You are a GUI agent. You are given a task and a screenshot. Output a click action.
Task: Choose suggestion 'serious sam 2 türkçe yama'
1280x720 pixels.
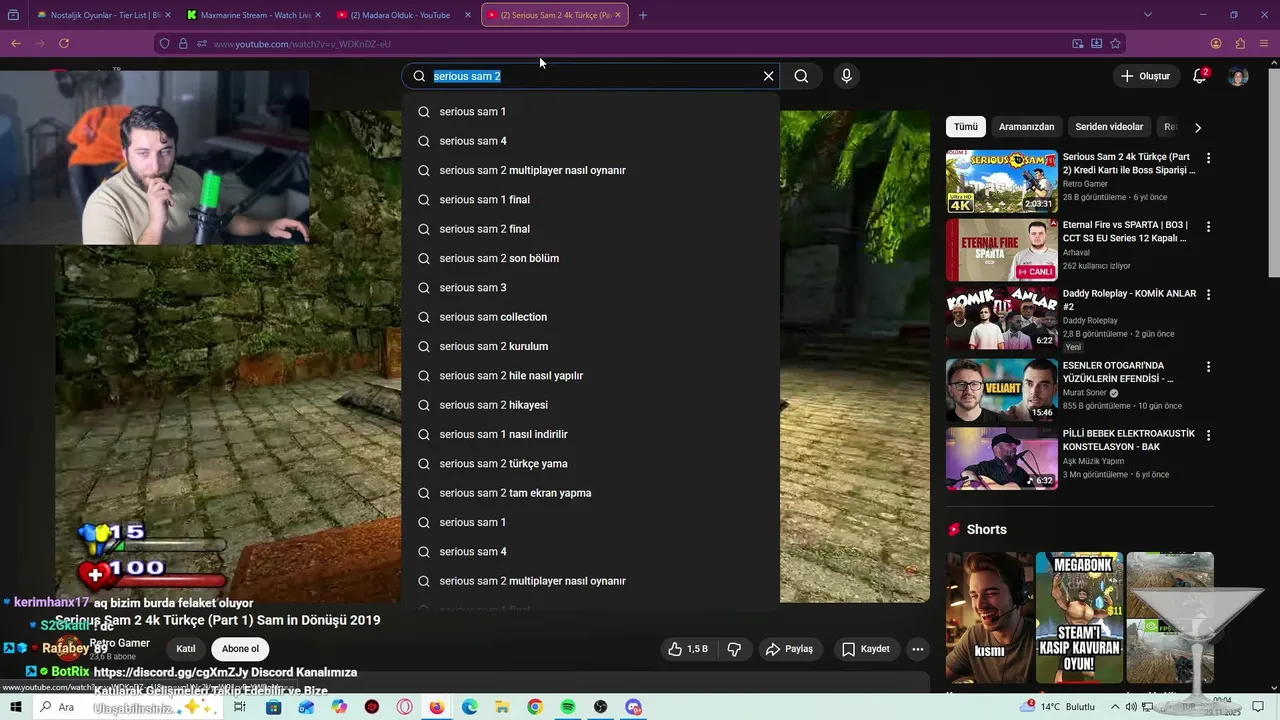(x=590, y=464)
